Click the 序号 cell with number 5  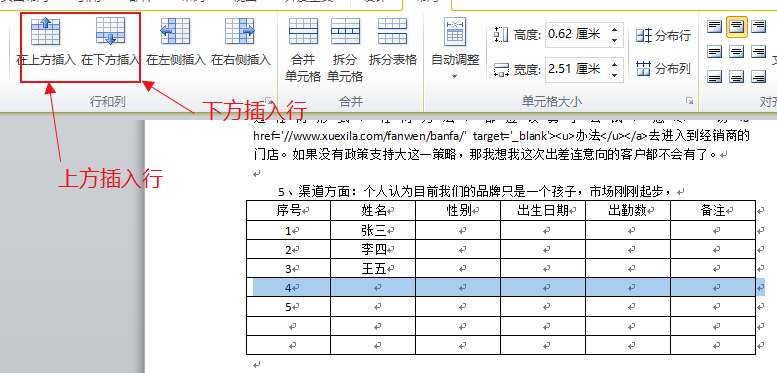coord(288,307)
